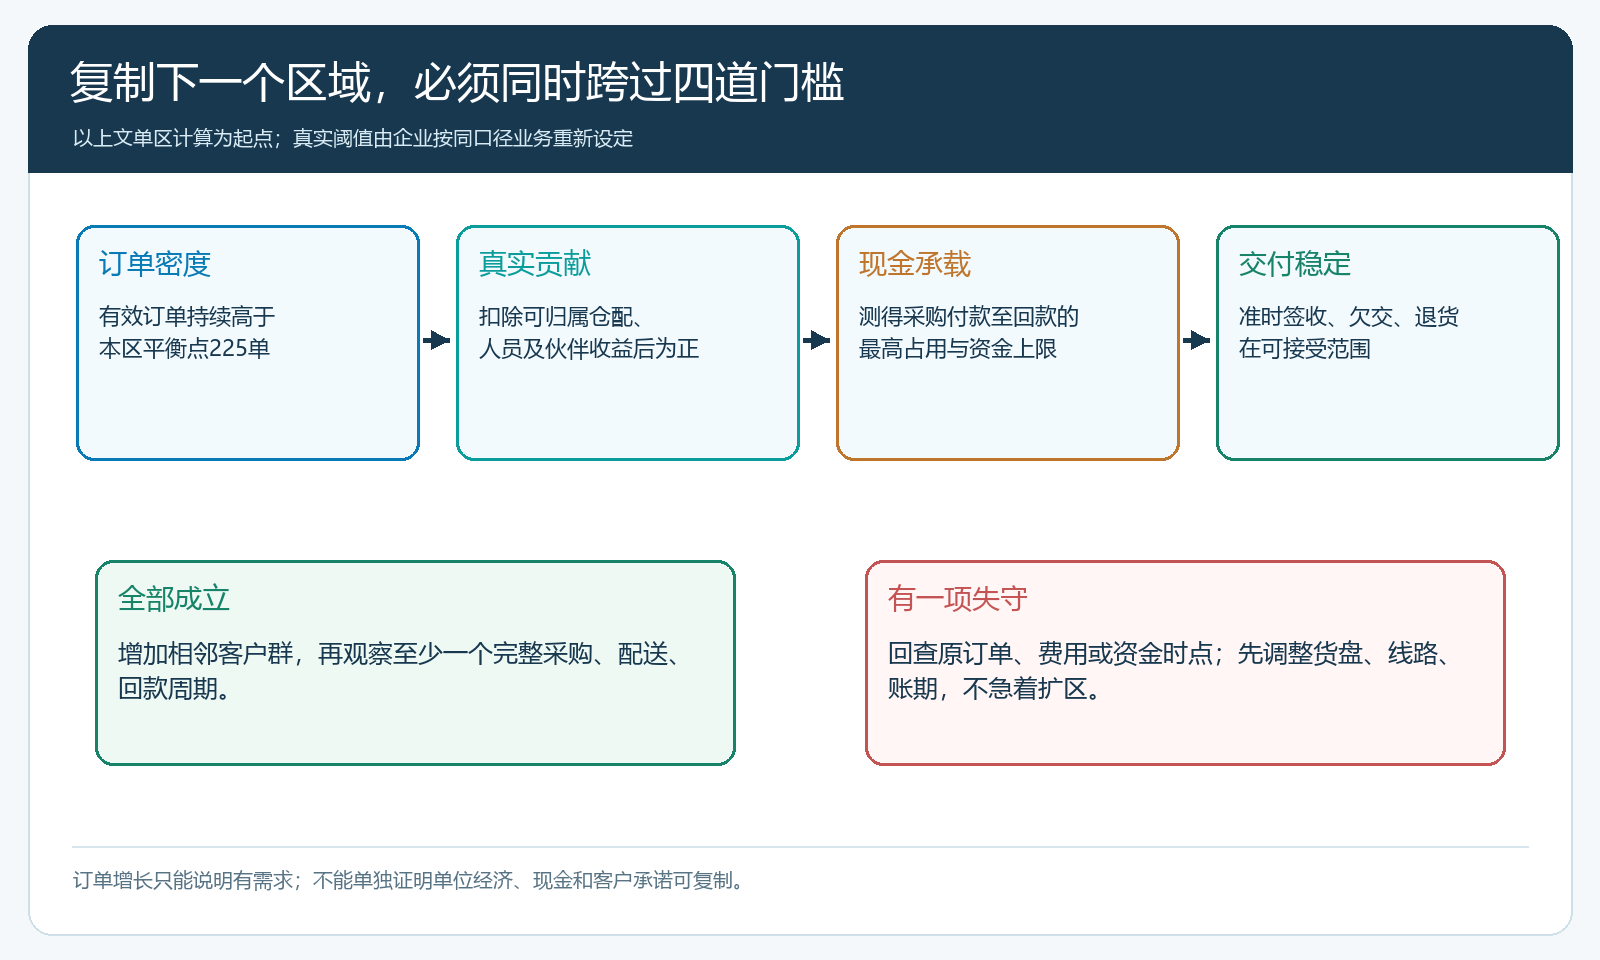The height and width of the screenshot is (960, 1600).
Task: Click the footer note starting 订单增长只能说明有需求
Action: click(x=410, y=880)
